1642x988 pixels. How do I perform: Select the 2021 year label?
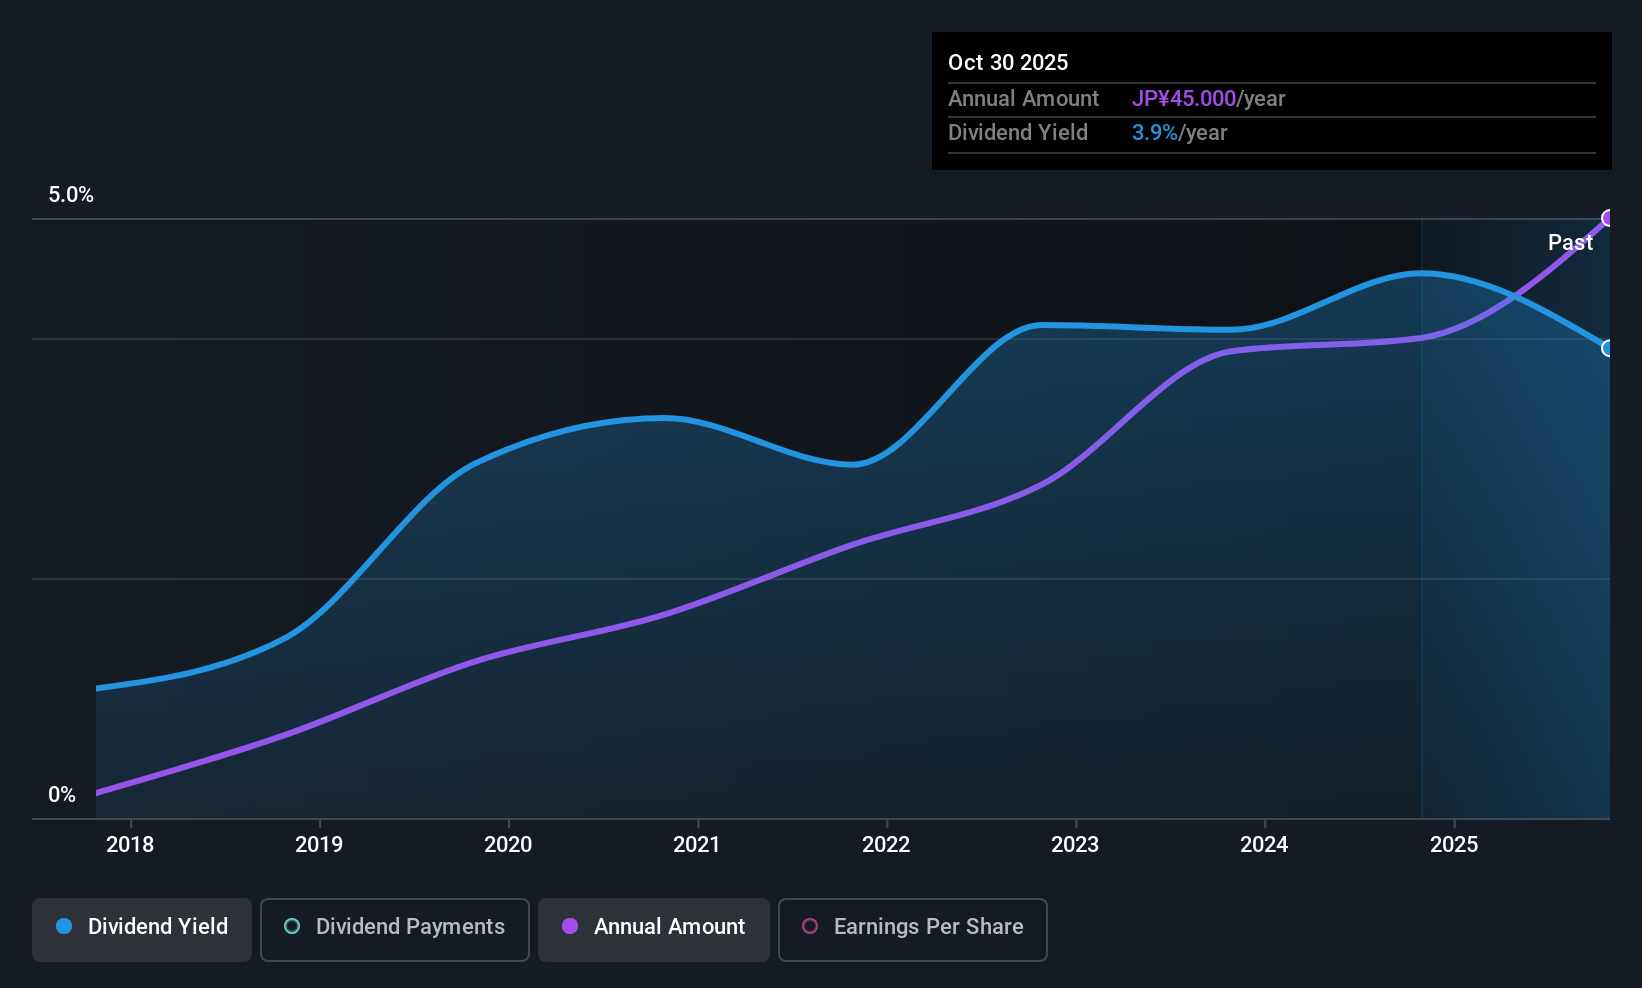tap(697, 845)
